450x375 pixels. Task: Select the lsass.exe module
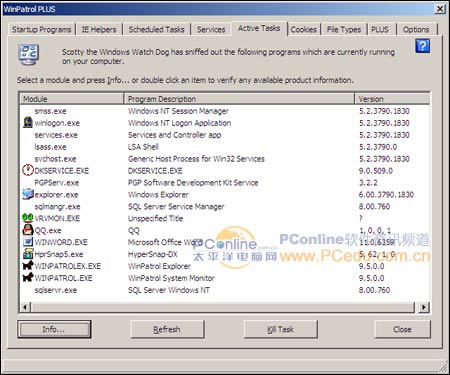(50, 147)
